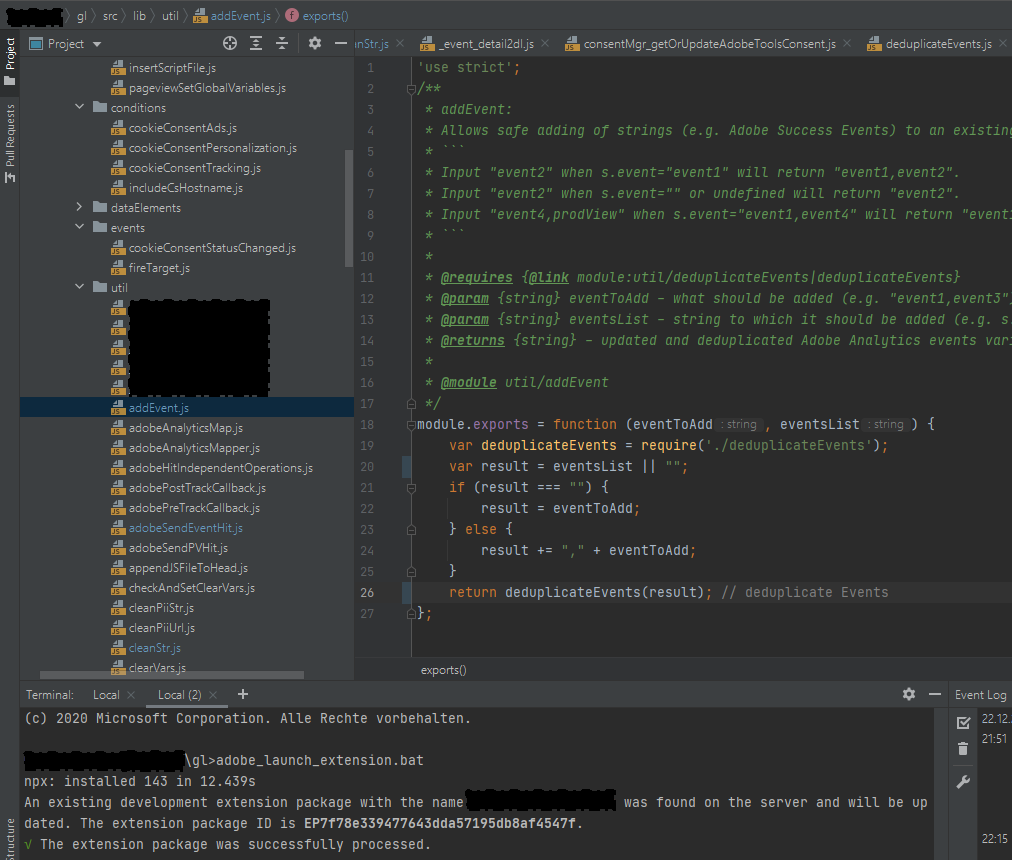Open Project panel settings gear

(x=314, y=43)
